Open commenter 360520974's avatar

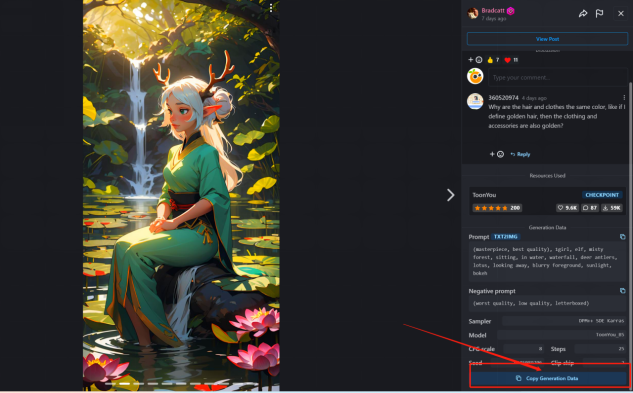[x=475, y=101]
